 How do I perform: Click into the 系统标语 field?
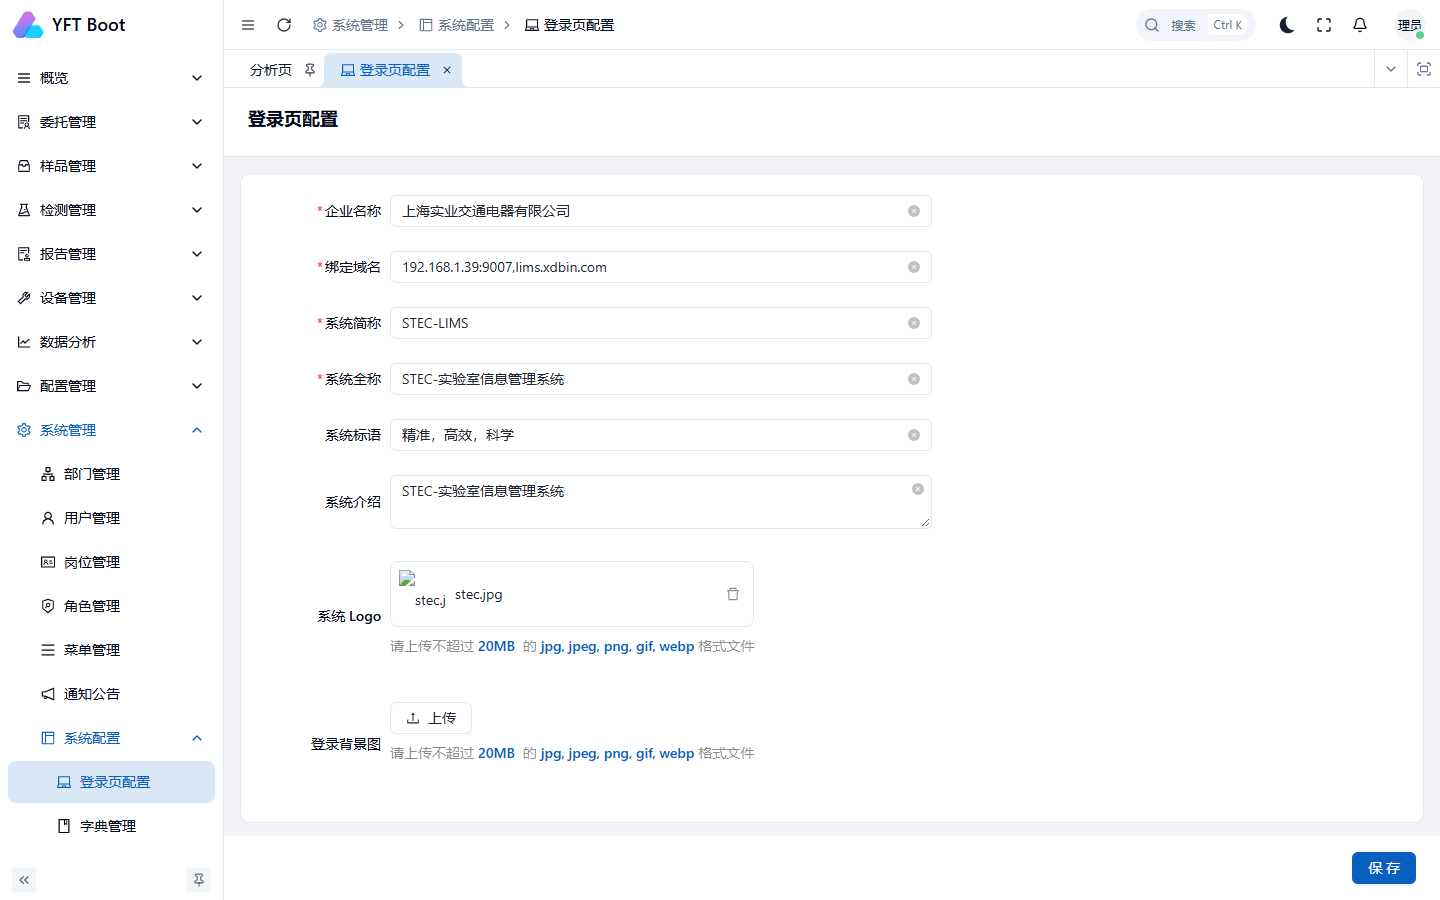tap(660, 435)
